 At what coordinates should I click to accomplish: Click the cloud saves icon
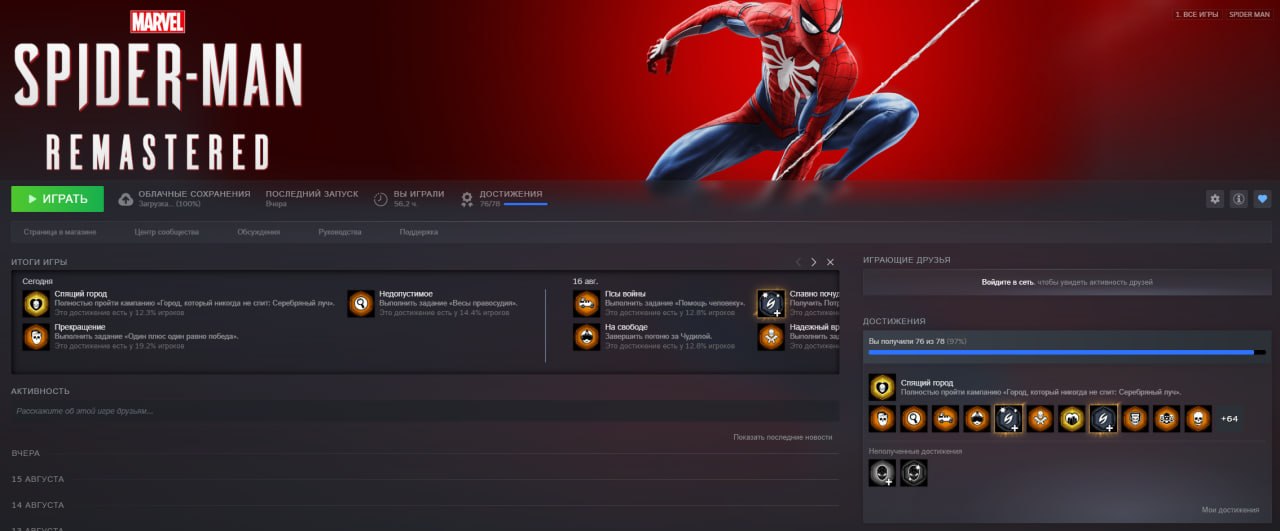[126, 199]
